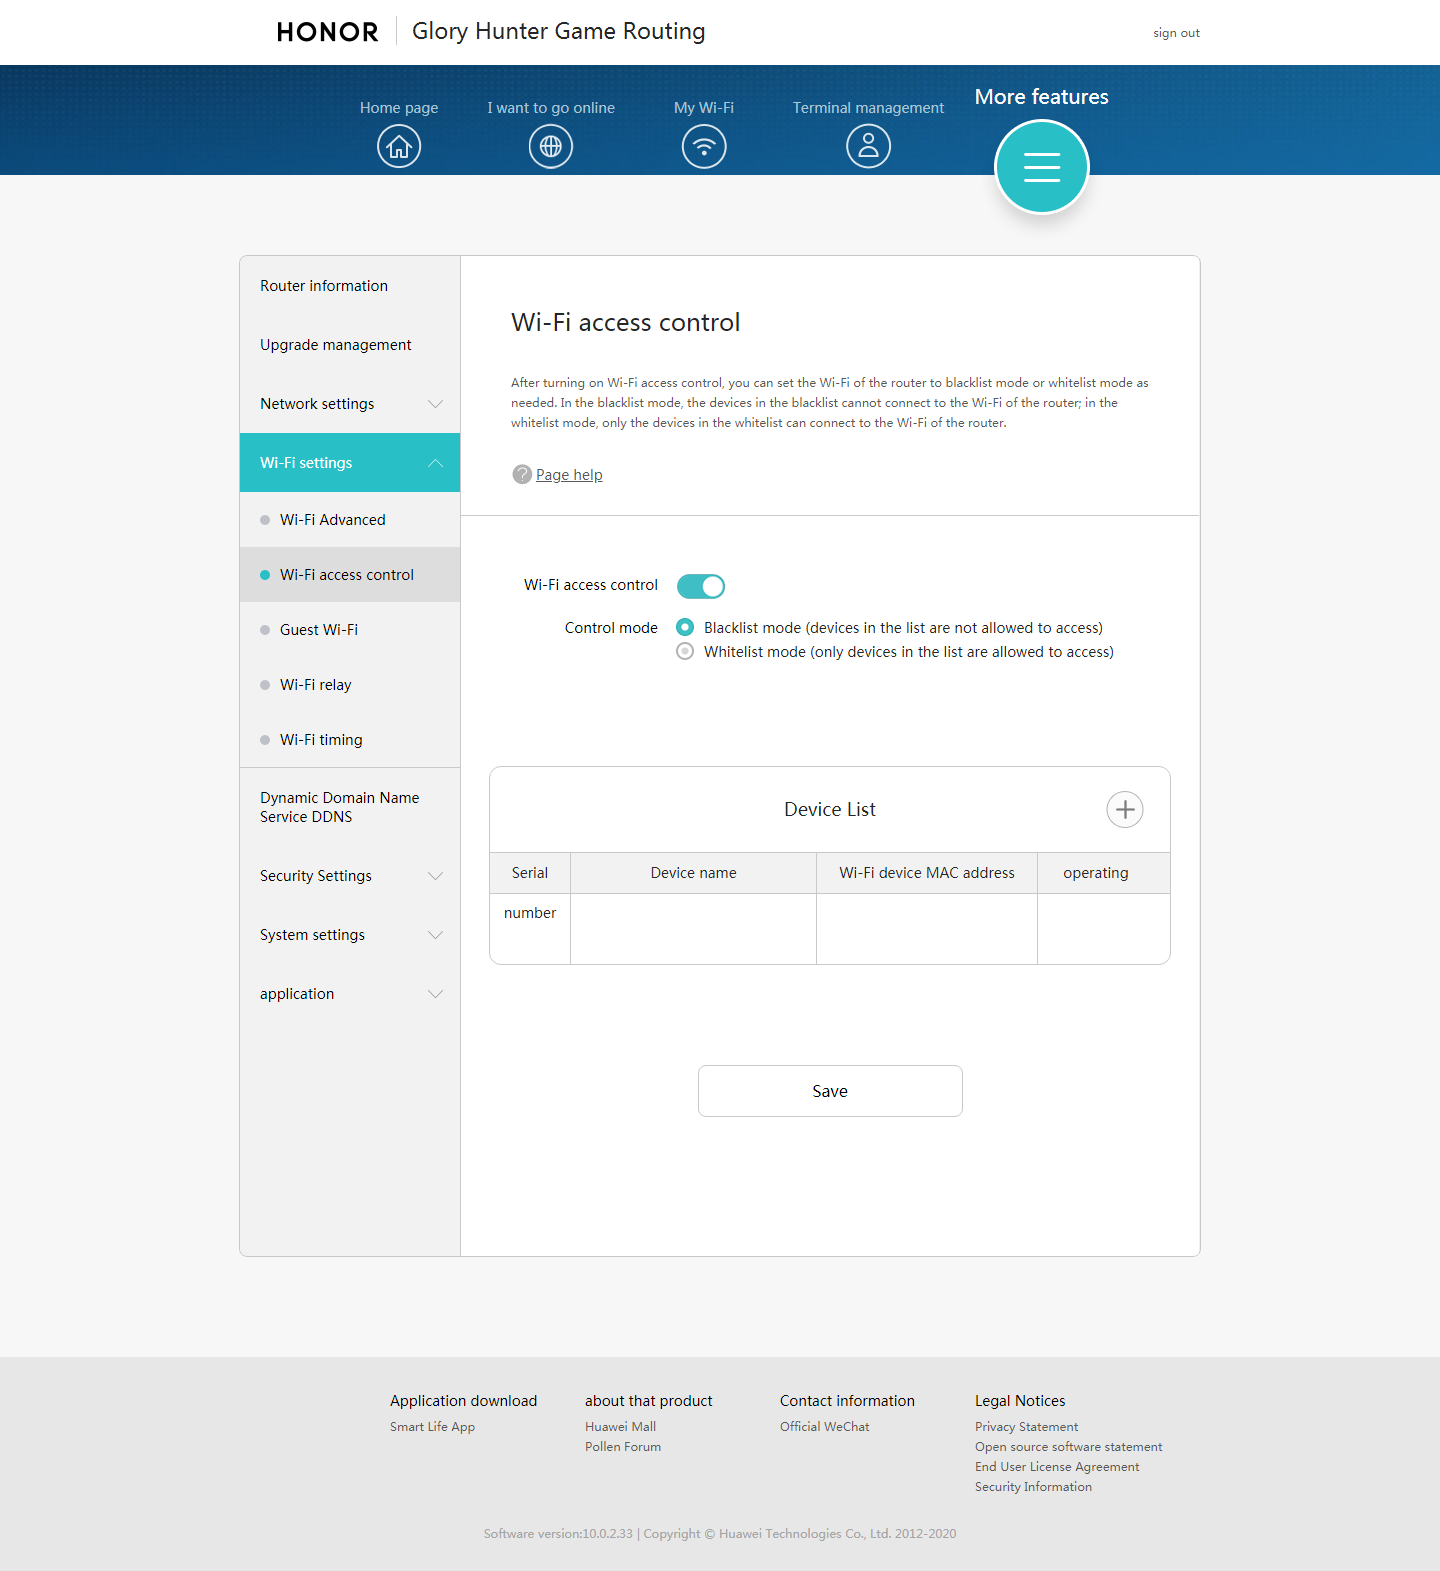Click the Device name column header
The height and width of the screenshot is (1571, 1440).
(693, 873)
